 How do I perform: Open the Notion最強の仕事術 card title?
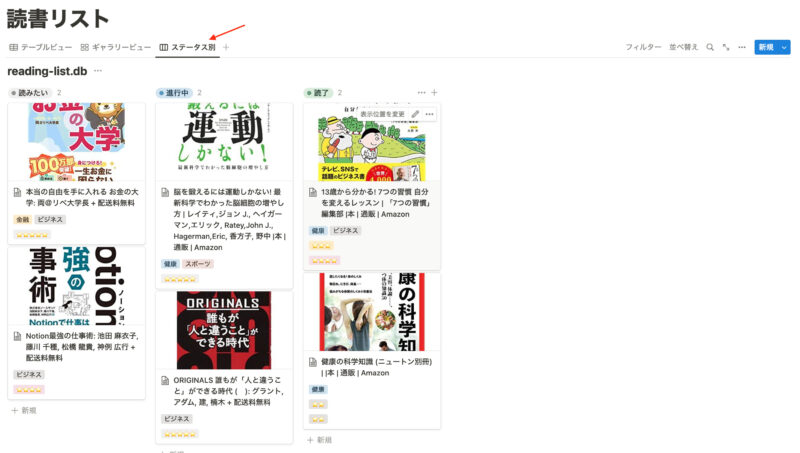(x=82, y=347)
